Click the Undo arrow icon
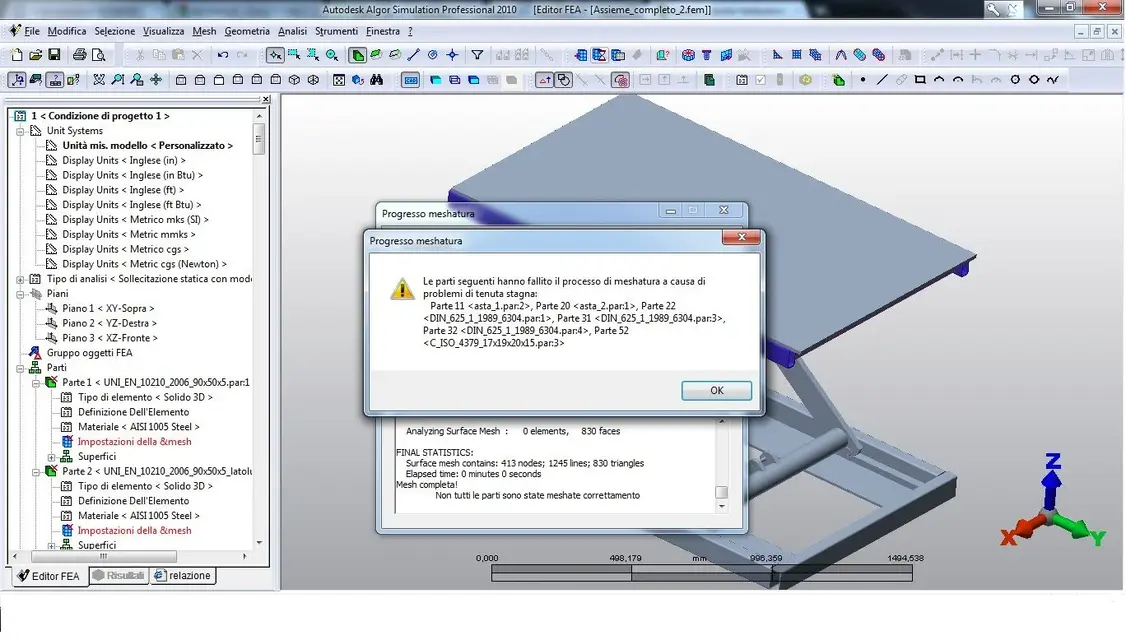 pos(223,55)
